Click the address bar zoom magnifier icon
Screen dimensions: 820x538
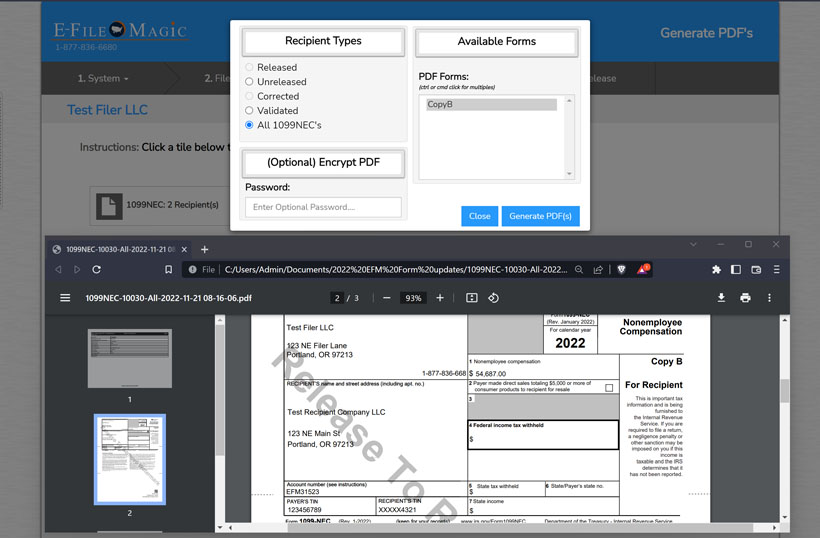579,269
